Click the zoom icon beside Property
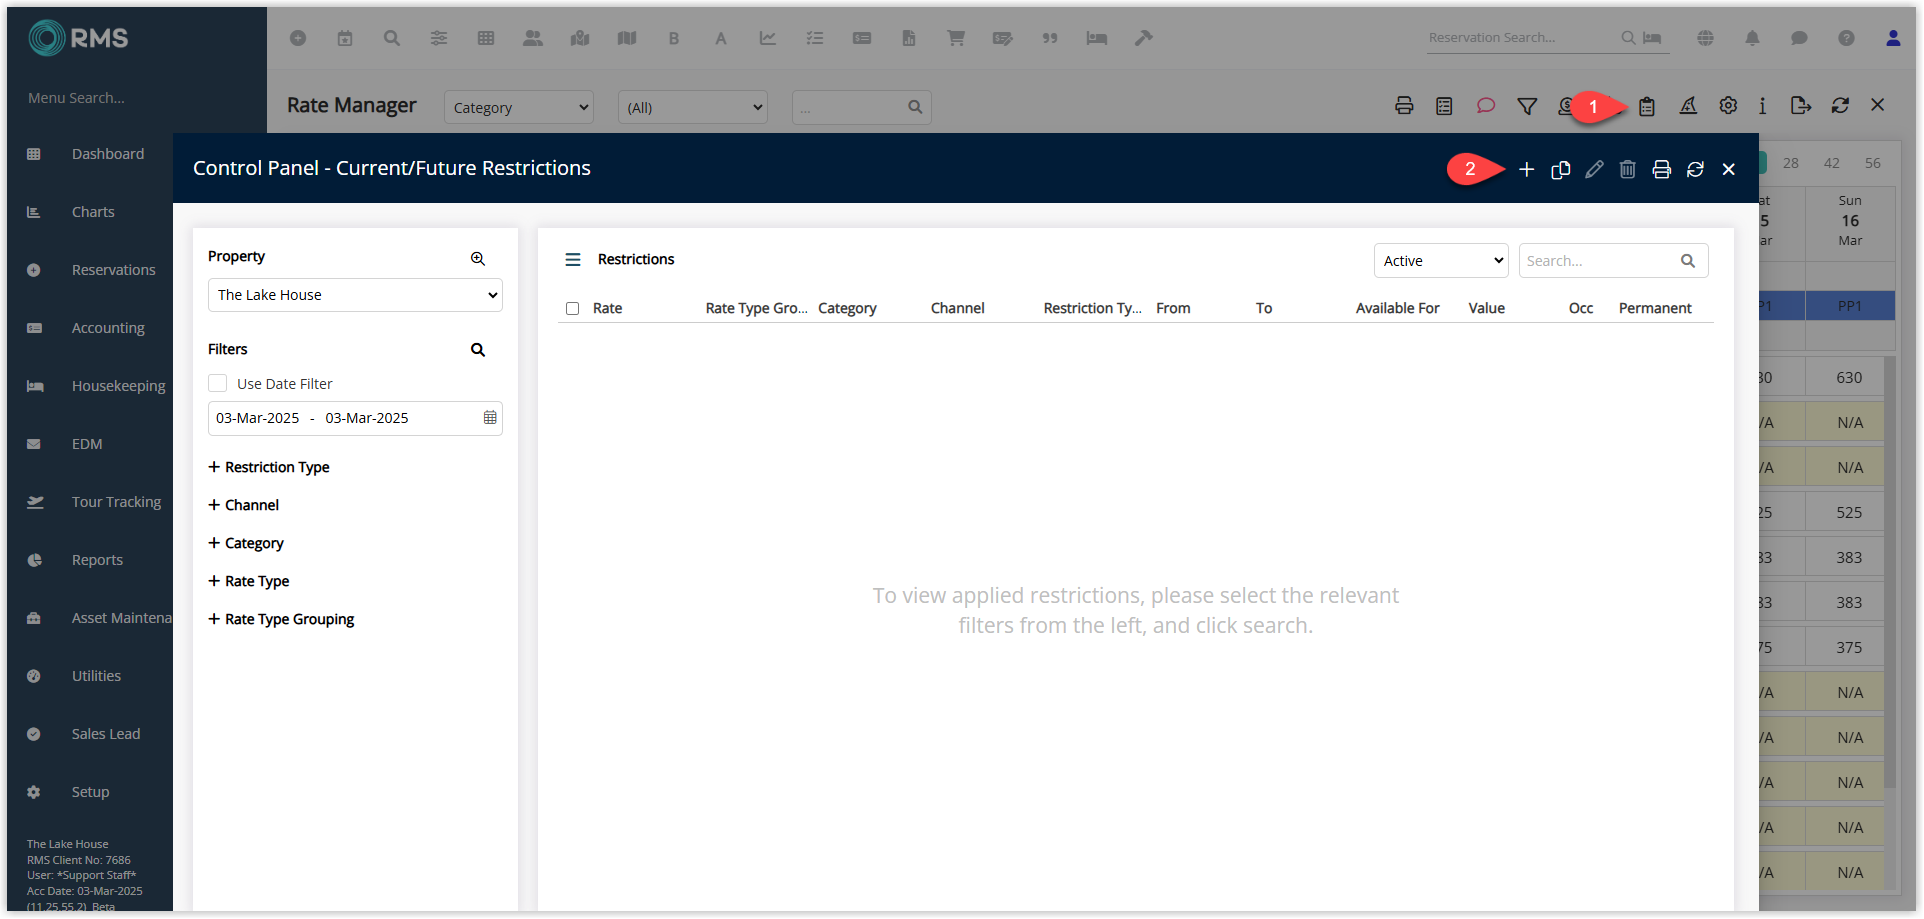 (x=478, y=258)
